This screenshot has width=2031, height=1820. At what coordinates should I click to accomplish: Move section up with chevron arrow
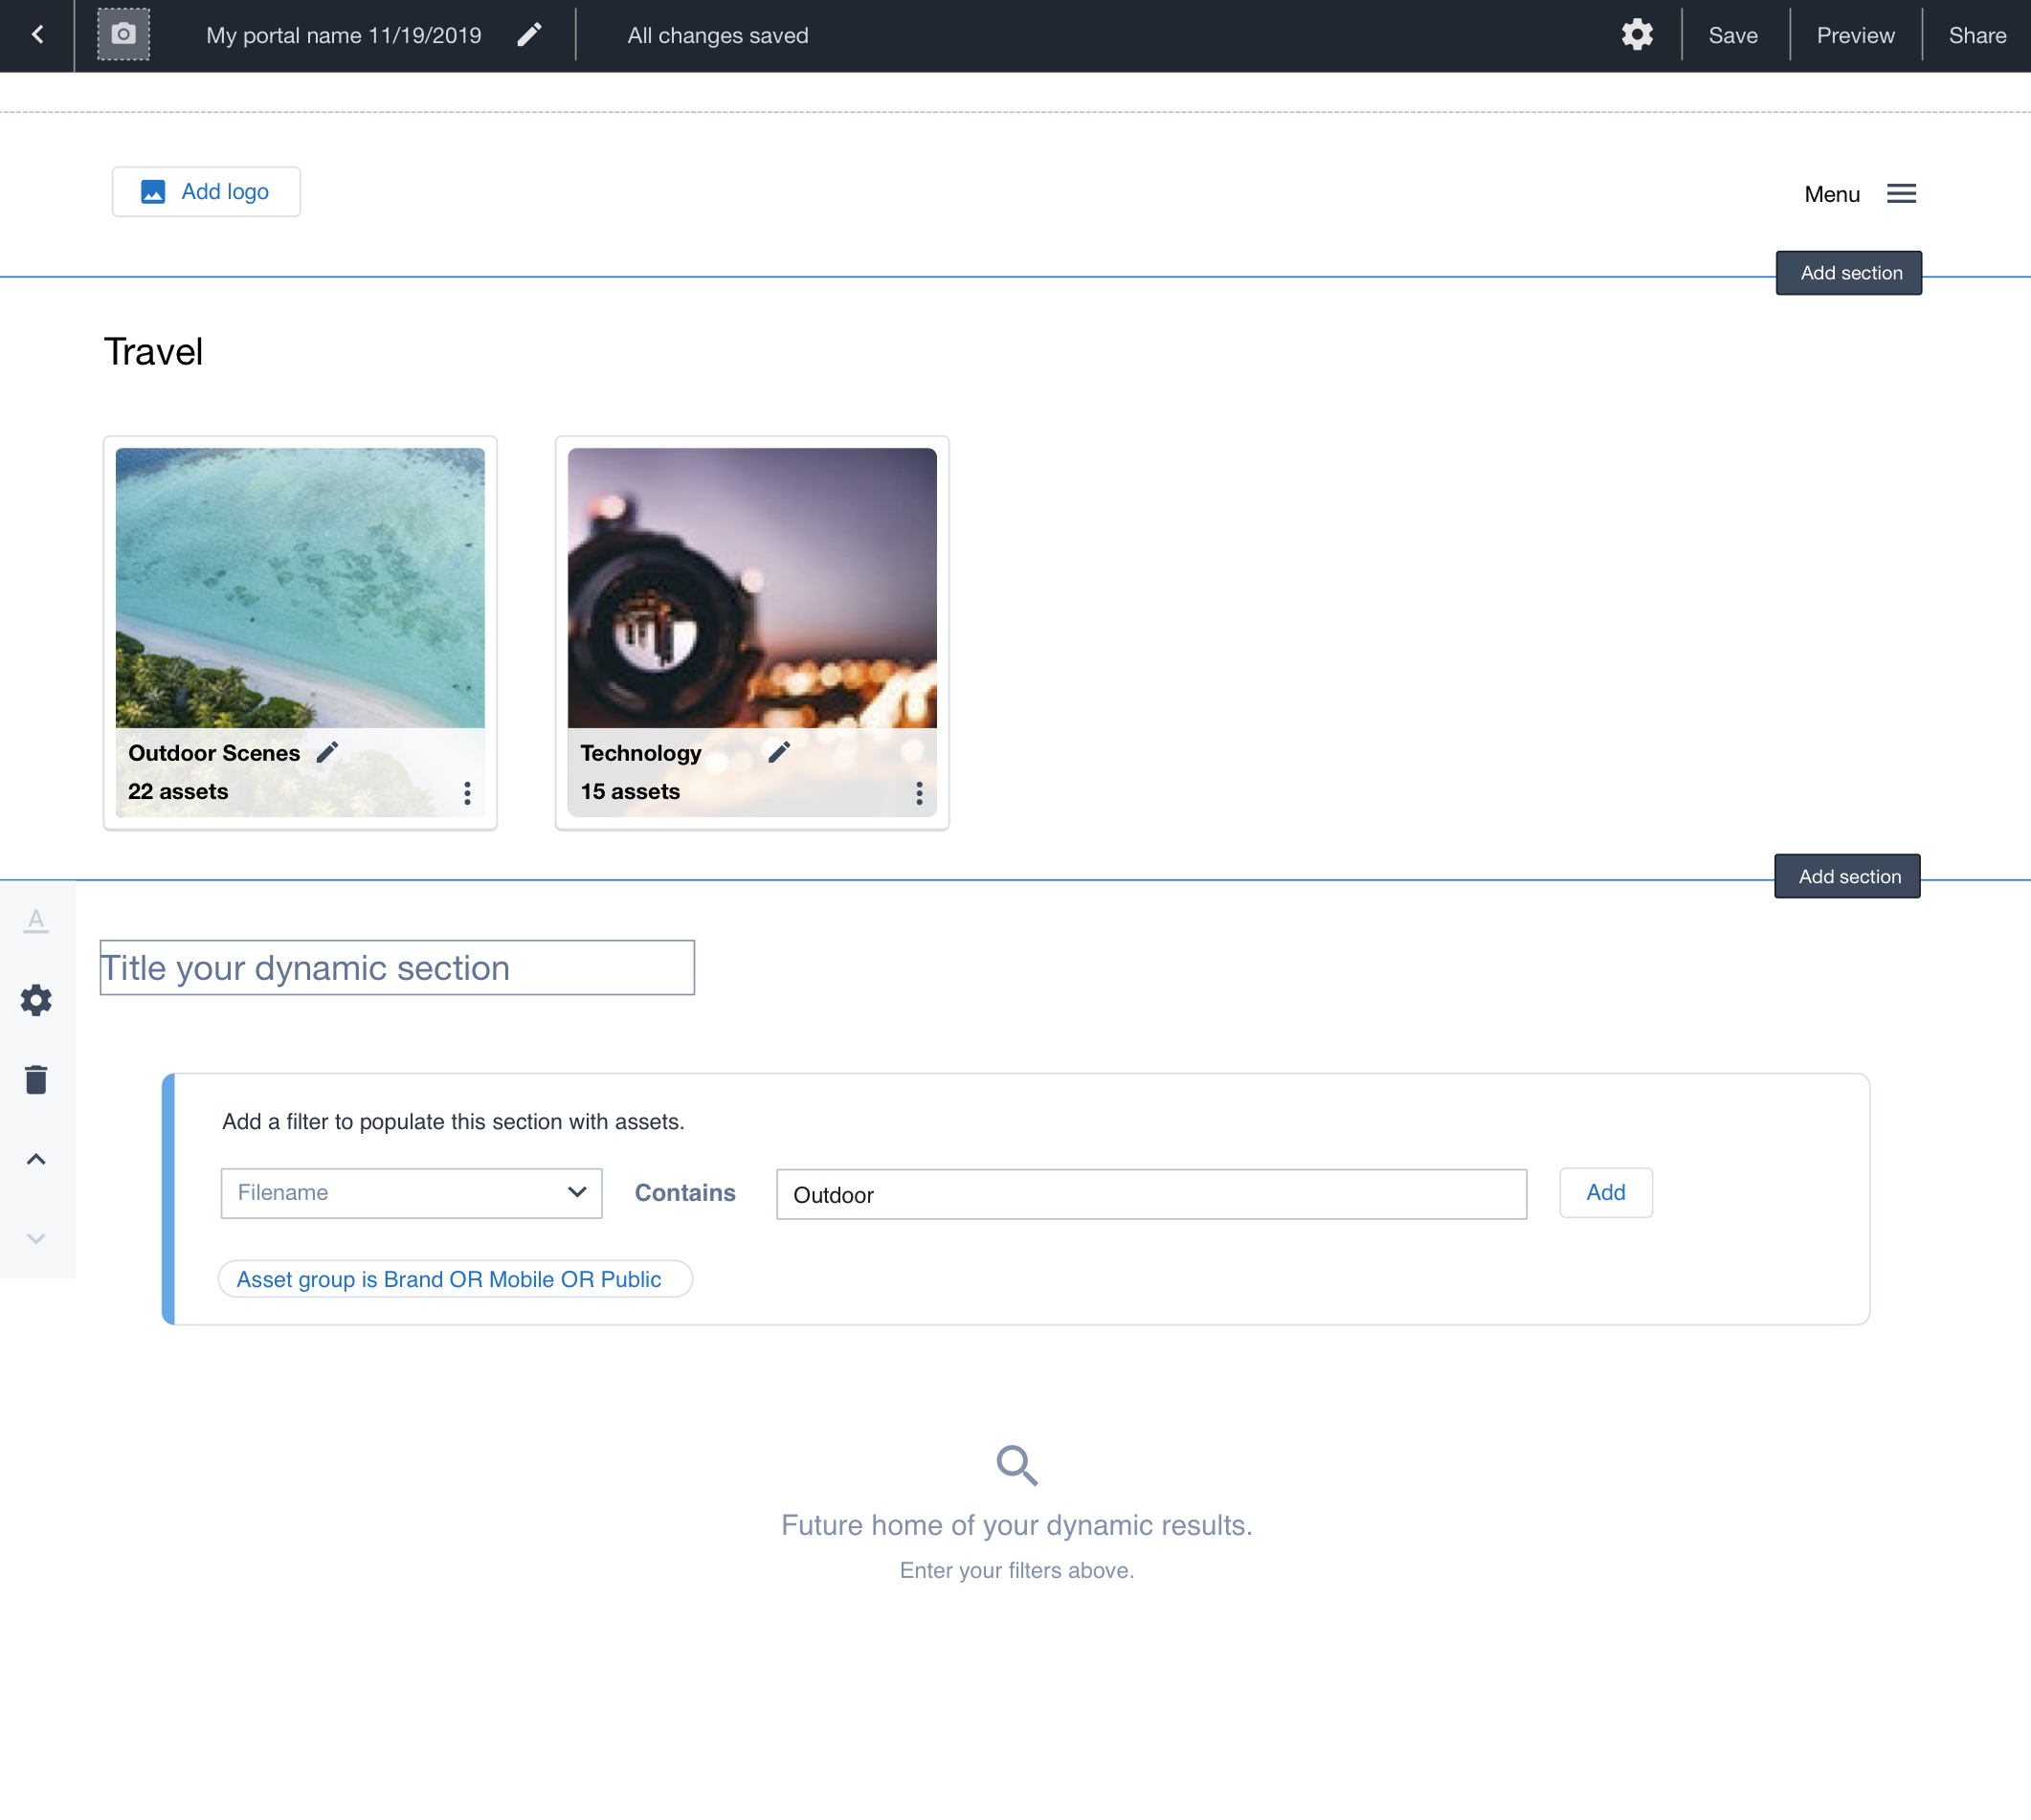coord(36,1159)
